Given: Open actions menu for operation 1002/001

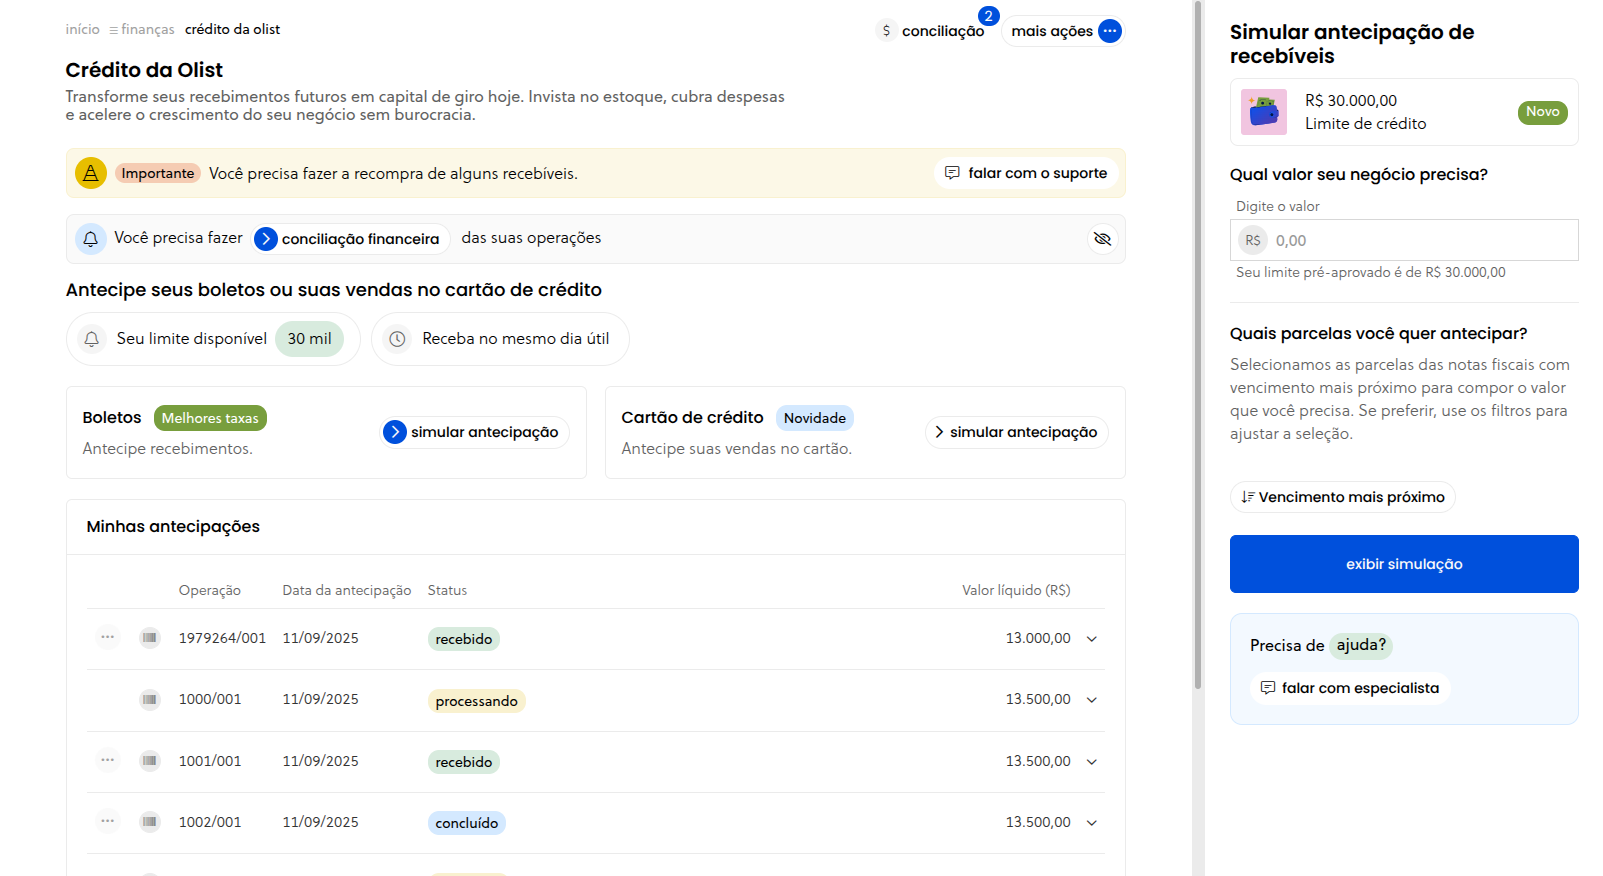Looking at the screenshot, I should [108, 821].
